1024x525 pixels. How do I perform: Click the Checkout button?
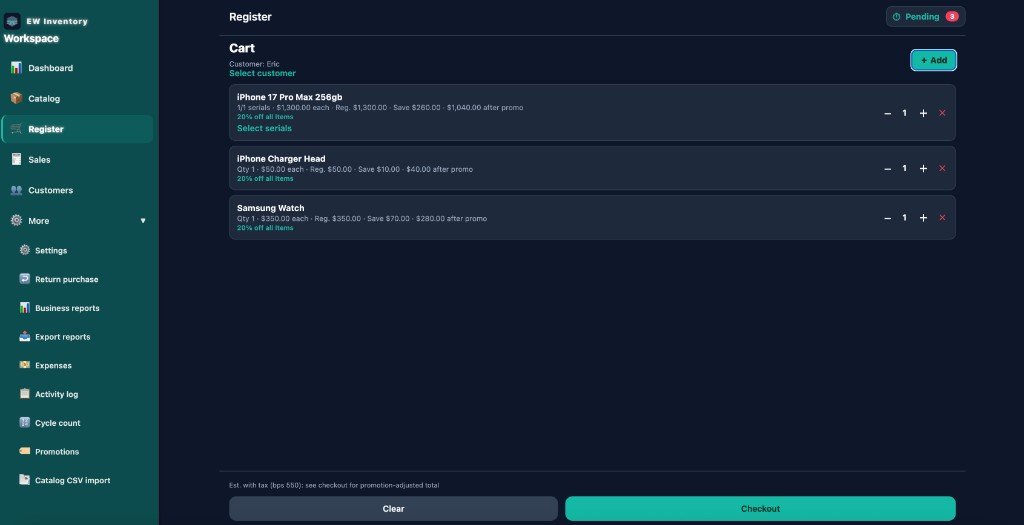[760, 509]
